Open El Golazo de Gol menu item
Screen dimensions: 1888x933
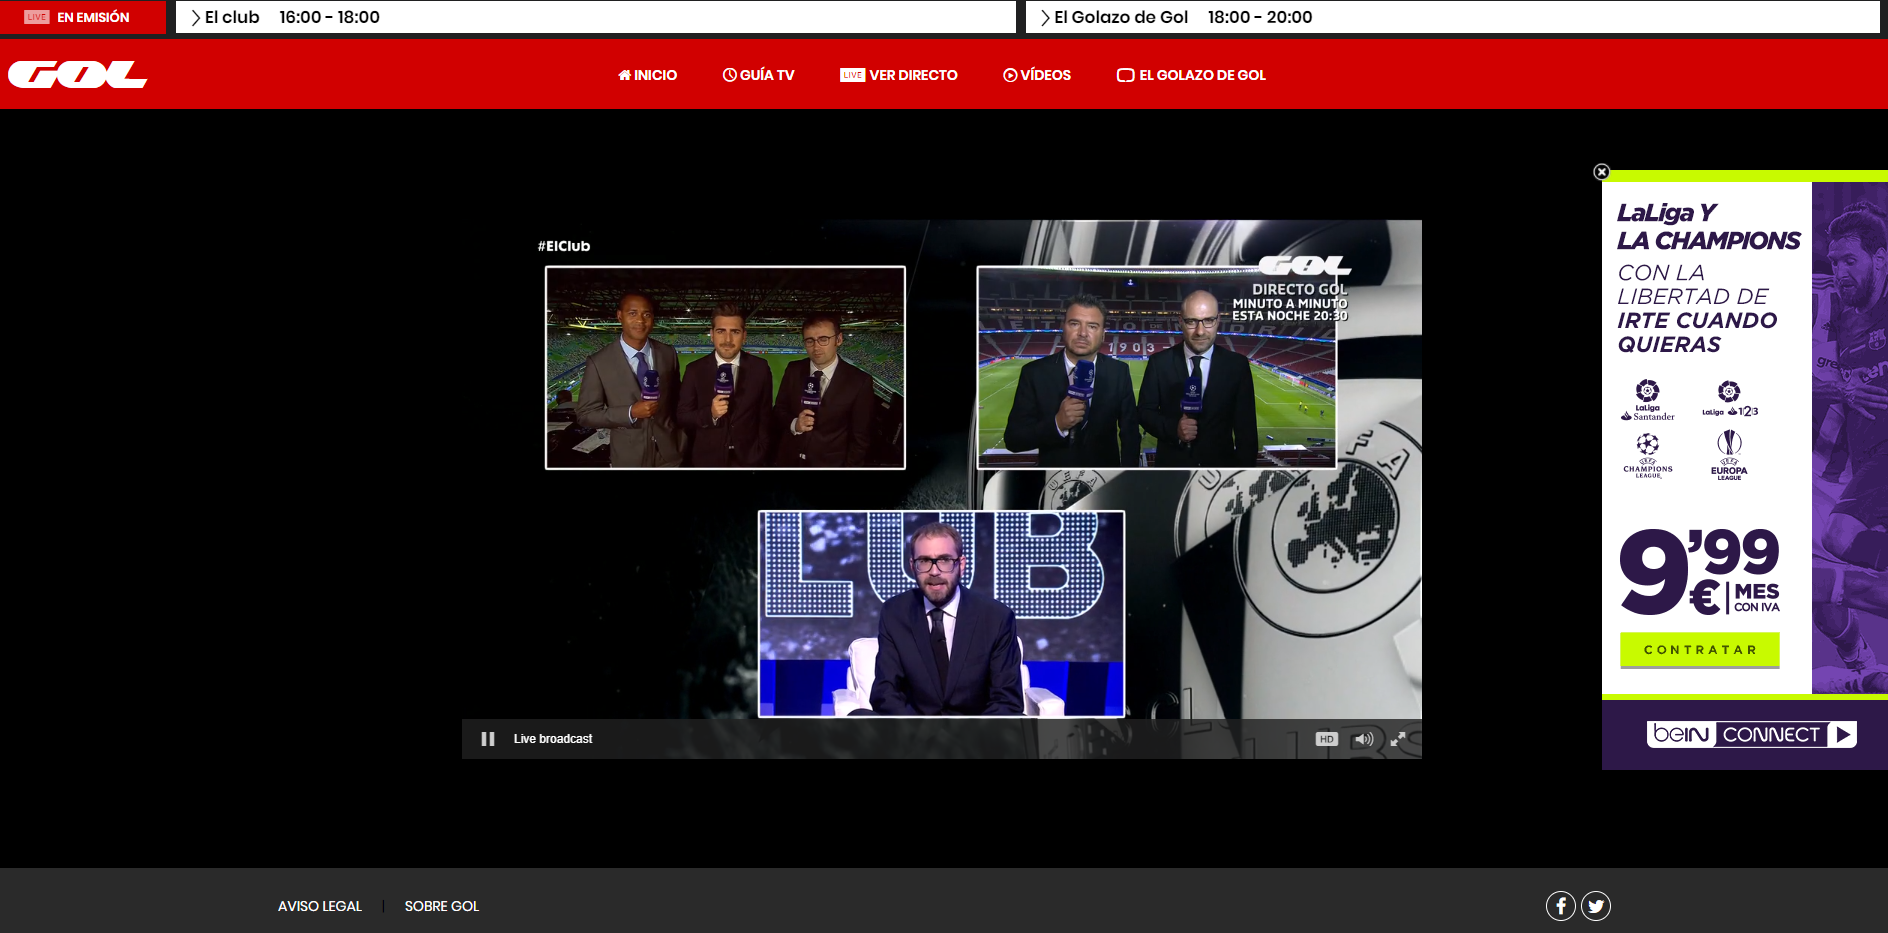[1191, 75]
